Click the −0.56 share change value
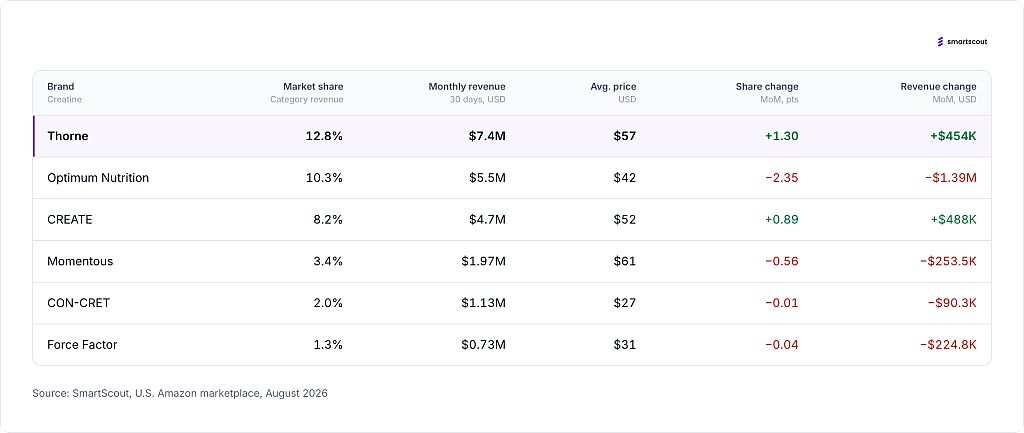 [x=782, y=261]
